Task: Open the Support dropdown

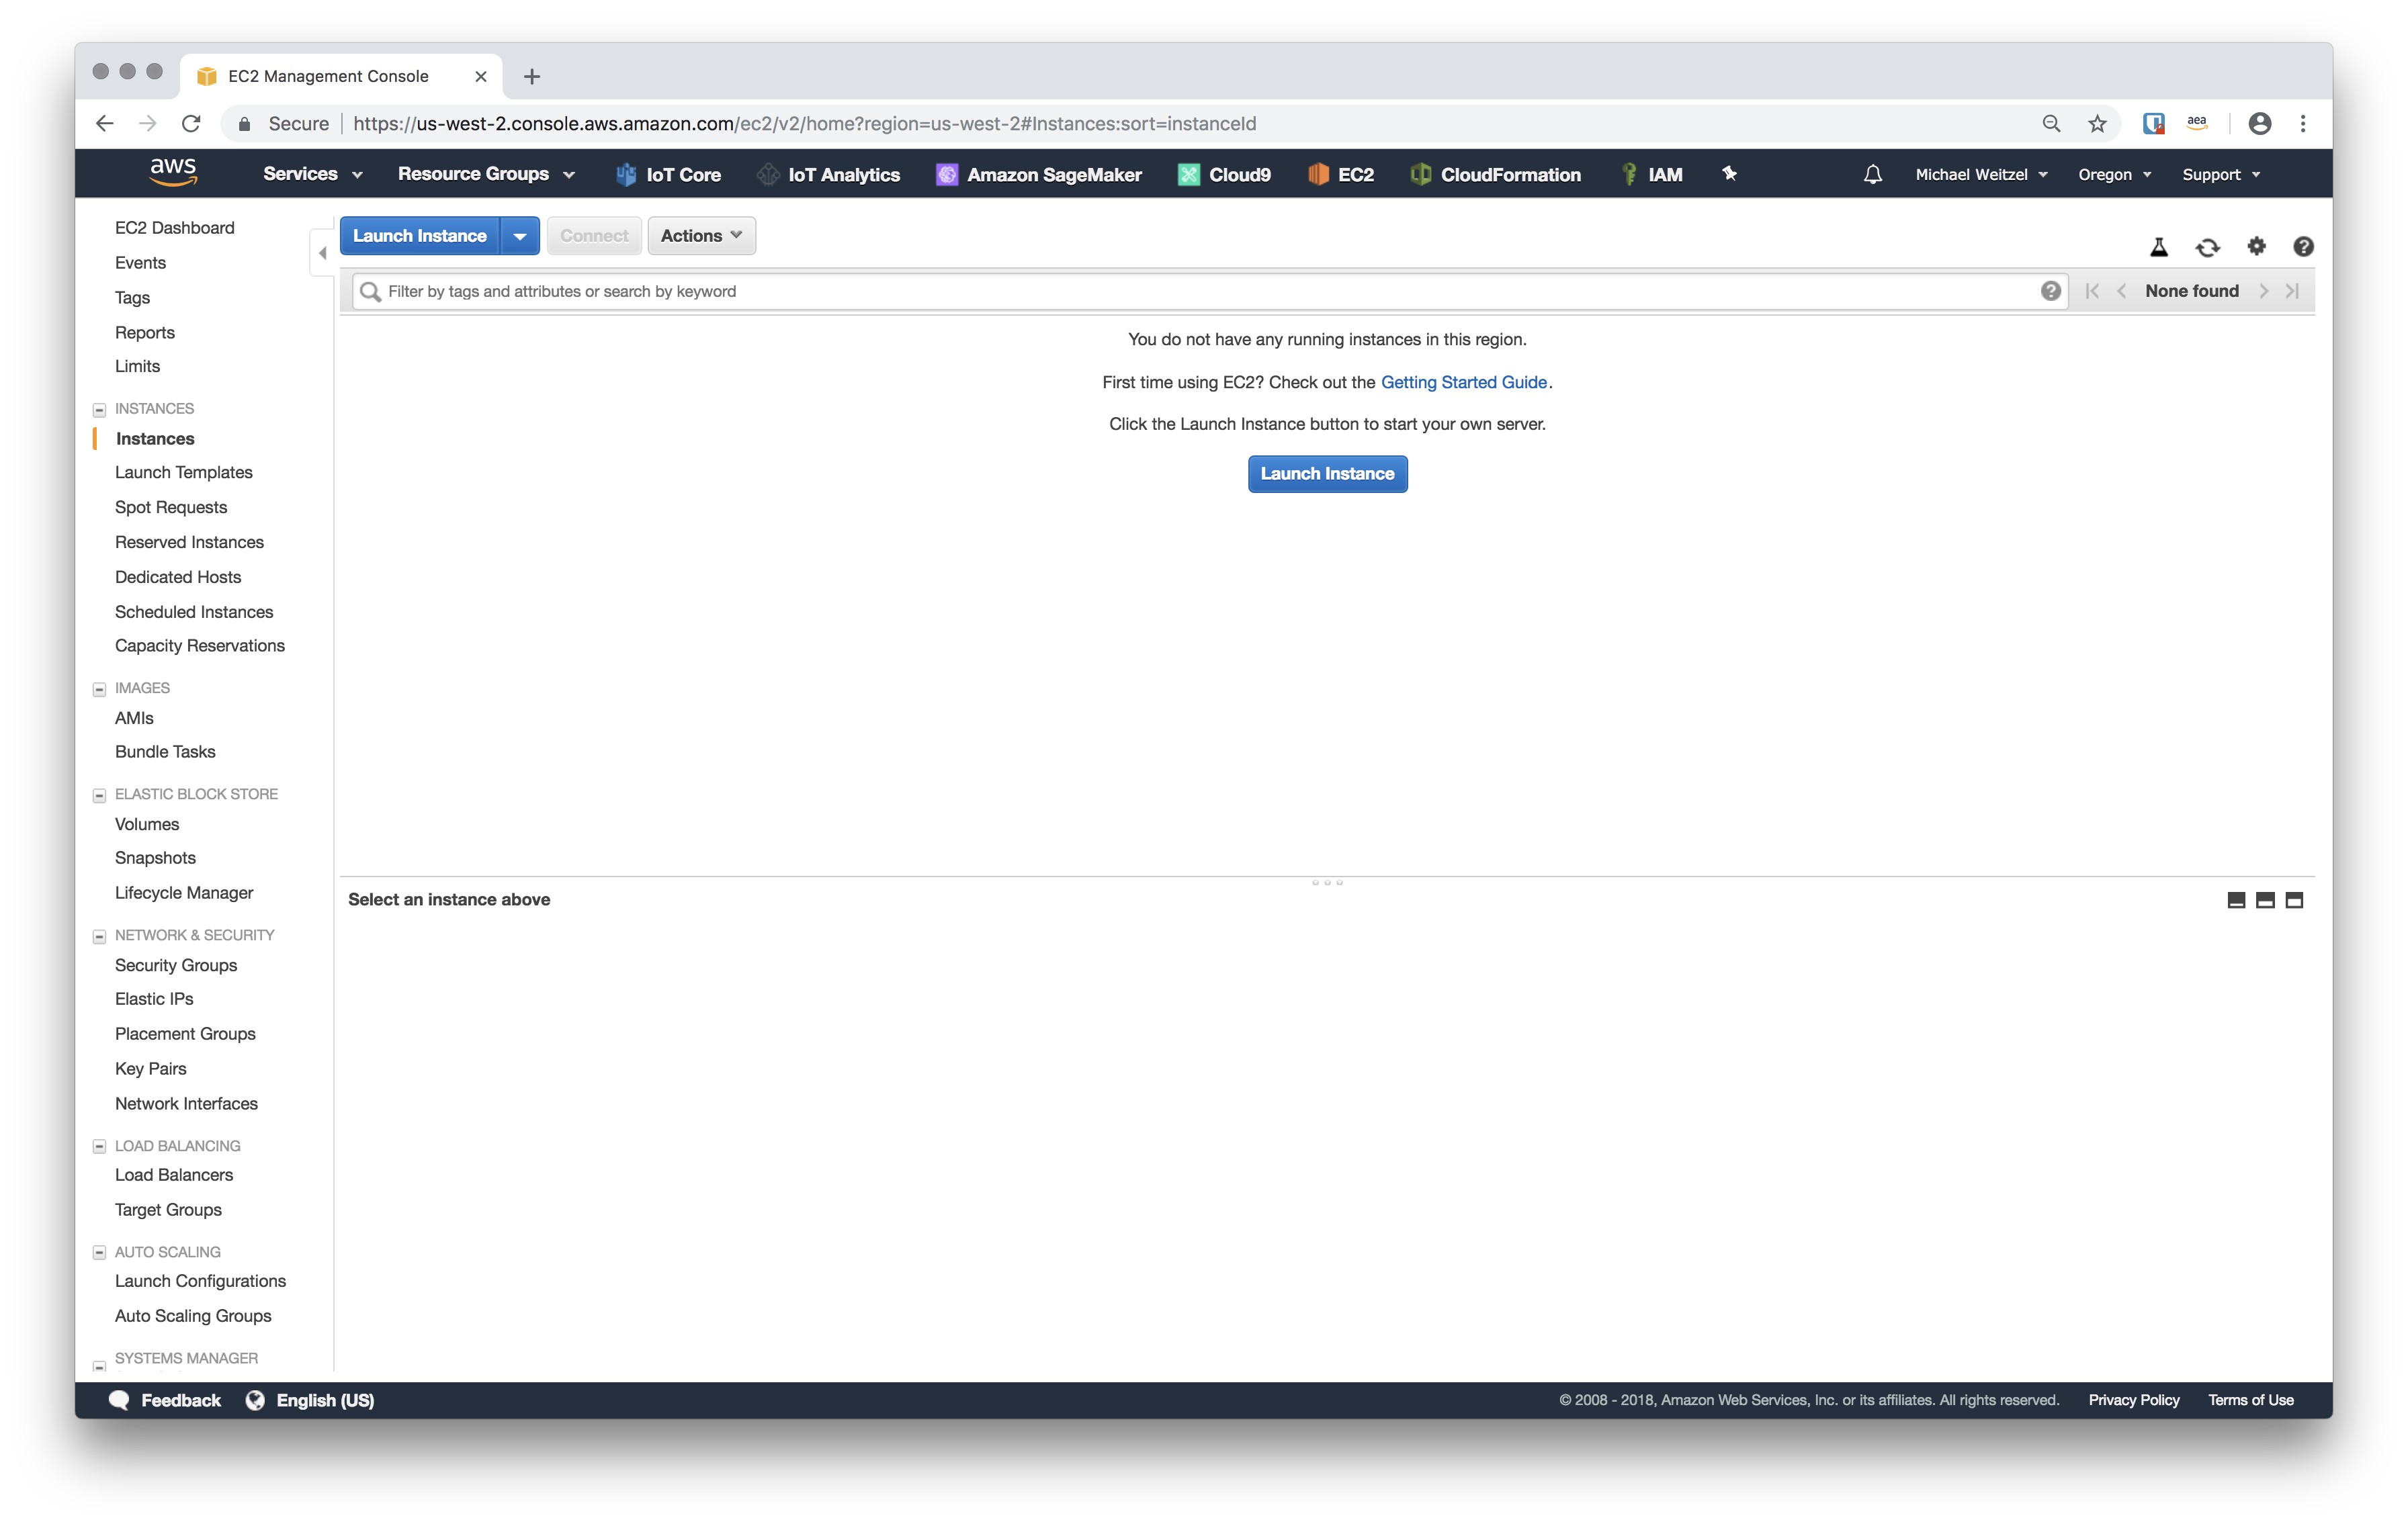Action: point(2220,174)
